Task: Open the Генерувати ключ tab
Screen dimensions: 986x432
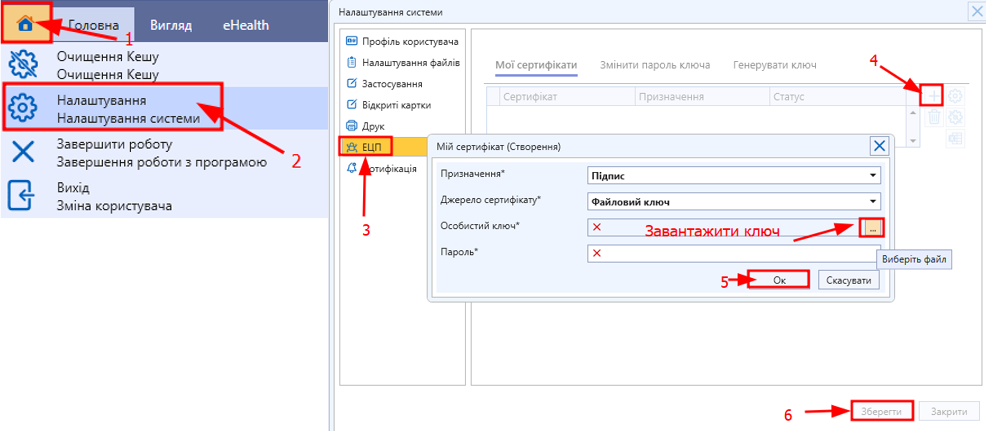Action: (x=775, y=65)
